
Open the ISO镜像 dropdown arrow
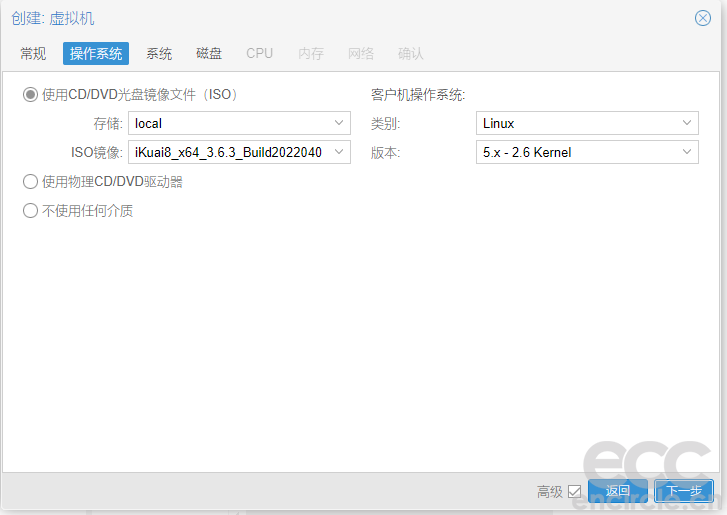coord(339,152)
